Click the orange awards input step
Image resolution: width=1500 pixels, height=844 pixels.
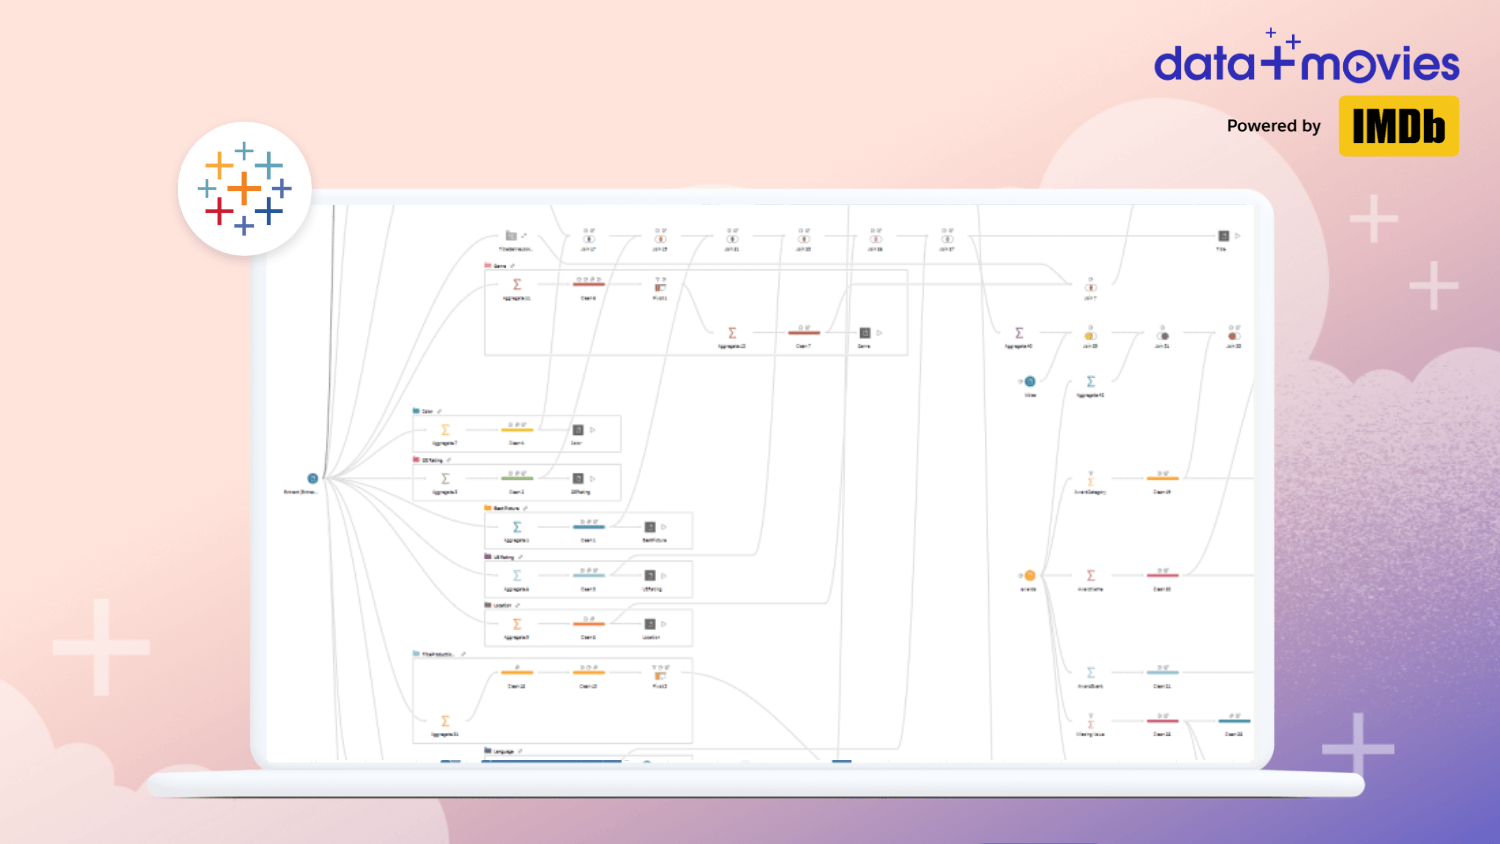1030,575
